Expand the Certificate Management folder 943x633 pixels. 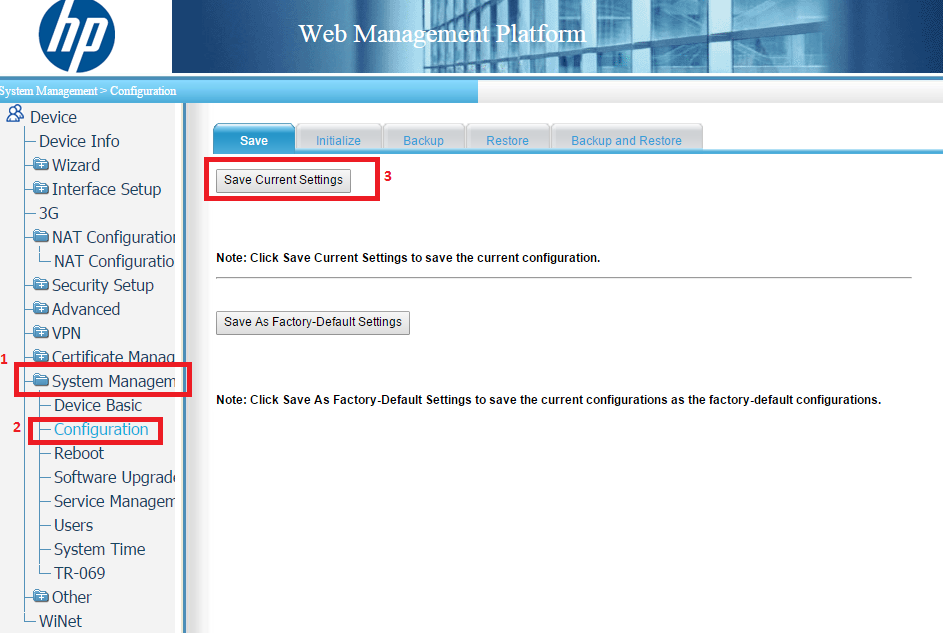click(41, 357)
